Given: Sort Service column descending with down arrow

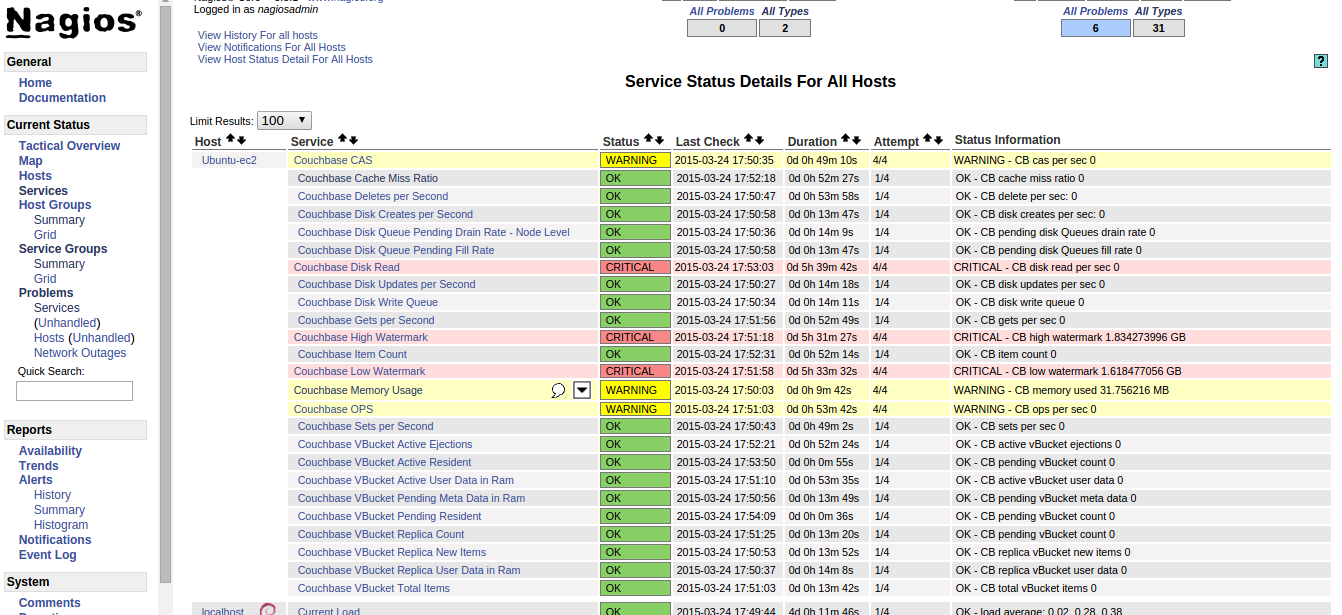Looking at the screenshot, I should click(x=353, y=140).
